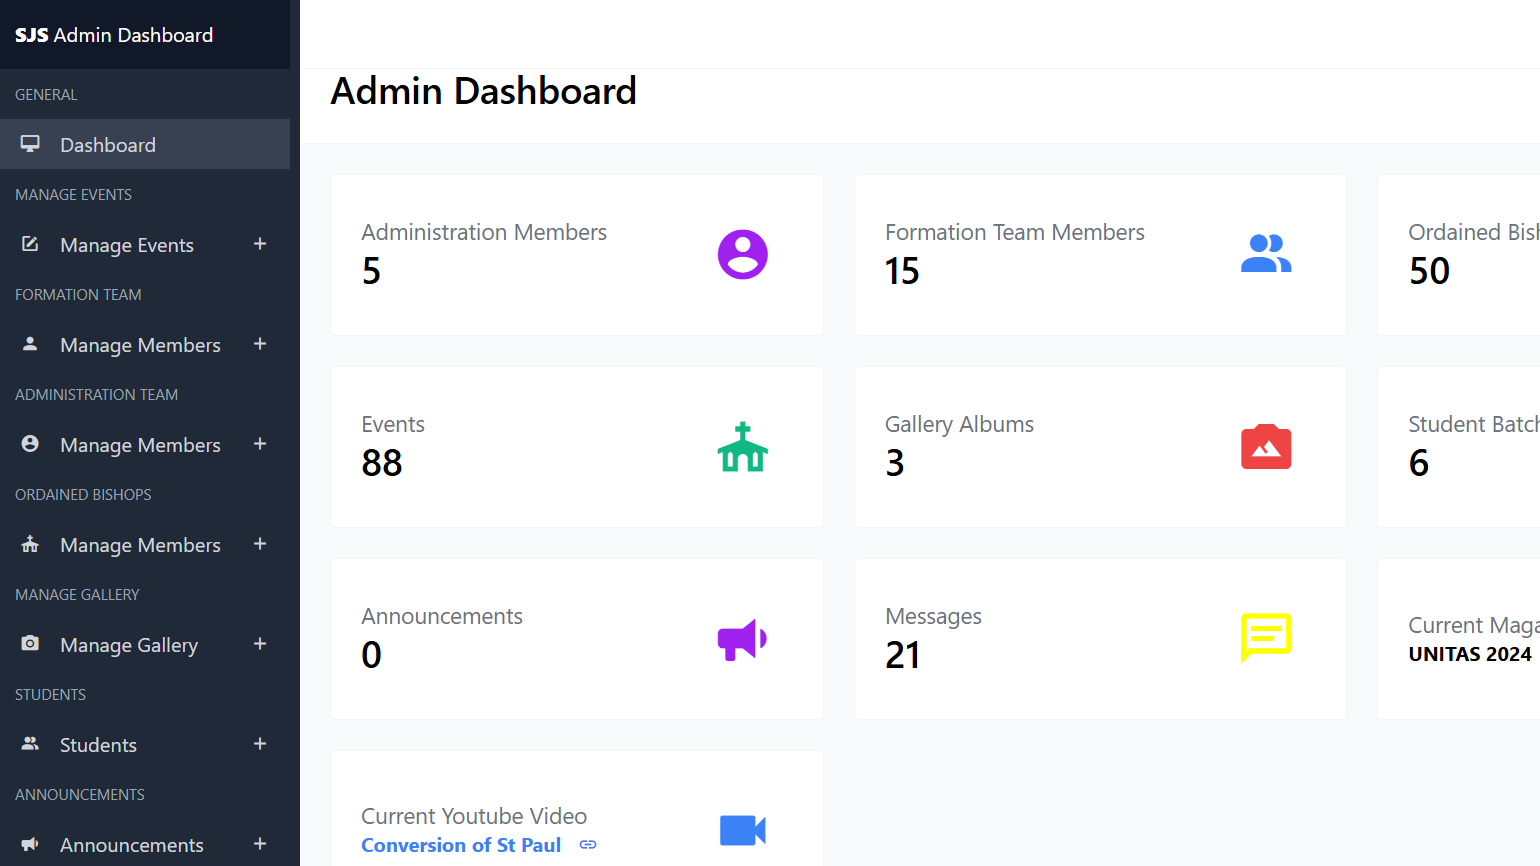Image resolution: width=1540 pixels, height=866 pixels.
Task: Click the ADMINISTRATION TEAM section header
Action: (96, 395)
